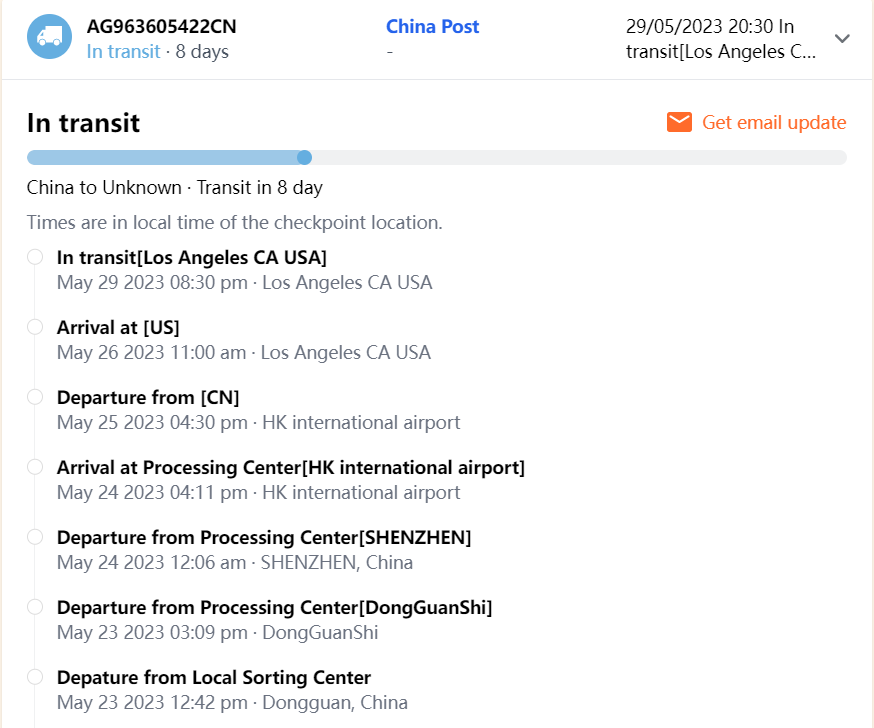Screen dimensions: 874x728
Task: Click checkpoint marker for Departure from CN
Action: 35,397
